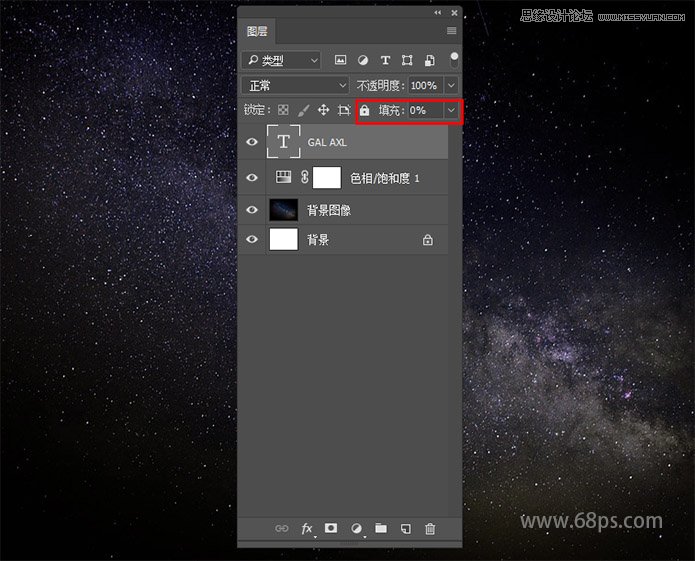Filter layers by pixel image type
Viewport: 695px width, 561px height.
point(340,60)
